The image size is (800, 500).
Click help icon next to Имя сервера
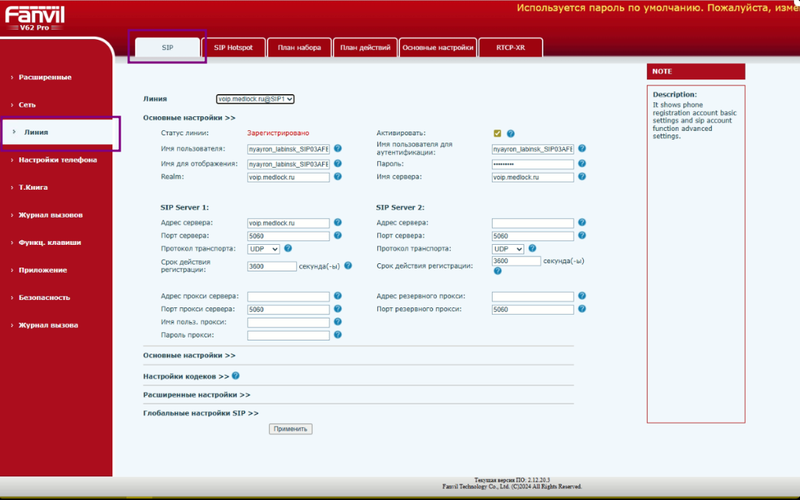pyautogui.click(x=582, y=177)
